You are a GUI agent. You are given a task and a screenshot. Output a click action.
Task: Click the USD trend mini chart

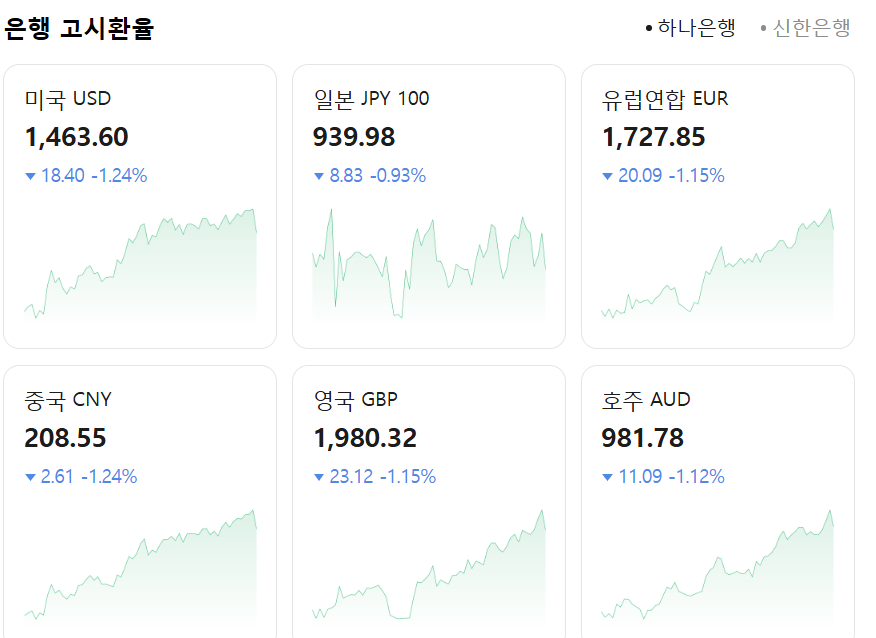(x=140, y=265)
